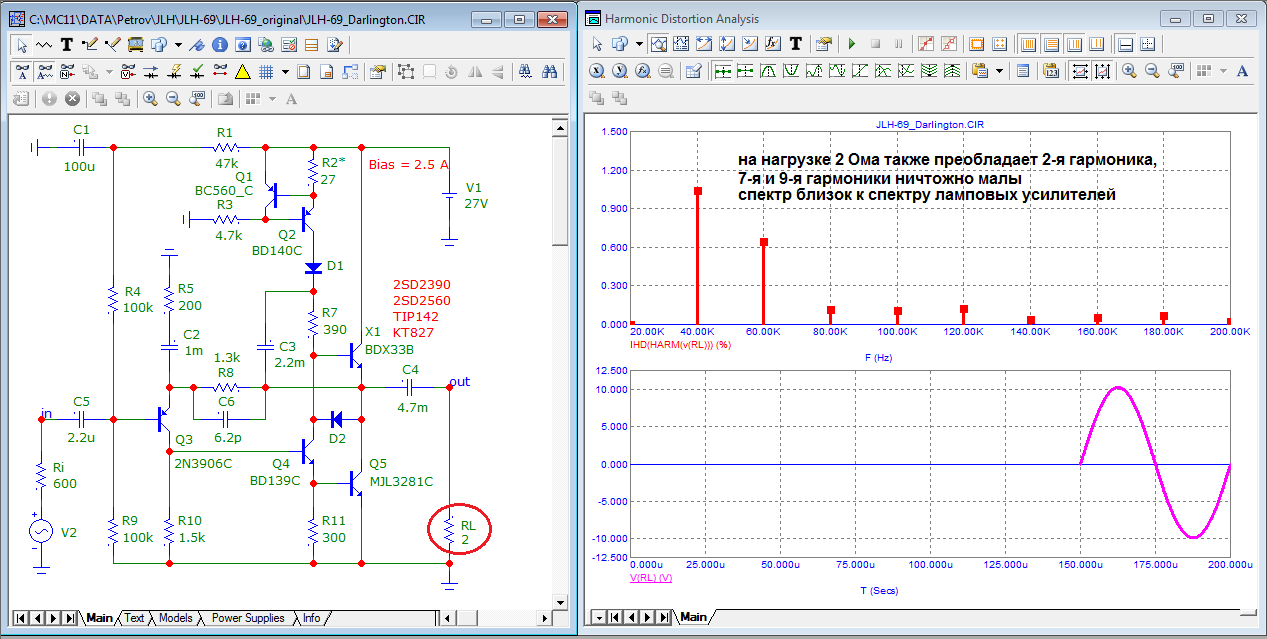Click the Info page tab
Image resolution: width=1267 pixels, height=639 pixels.
click(x=311, y=618)
